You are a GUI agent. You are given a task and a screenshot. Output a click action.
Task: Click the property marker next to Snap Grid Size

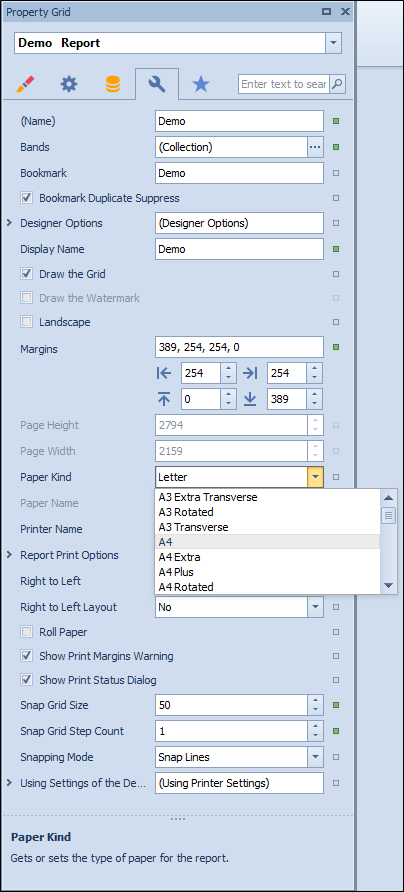coord(336,705)
